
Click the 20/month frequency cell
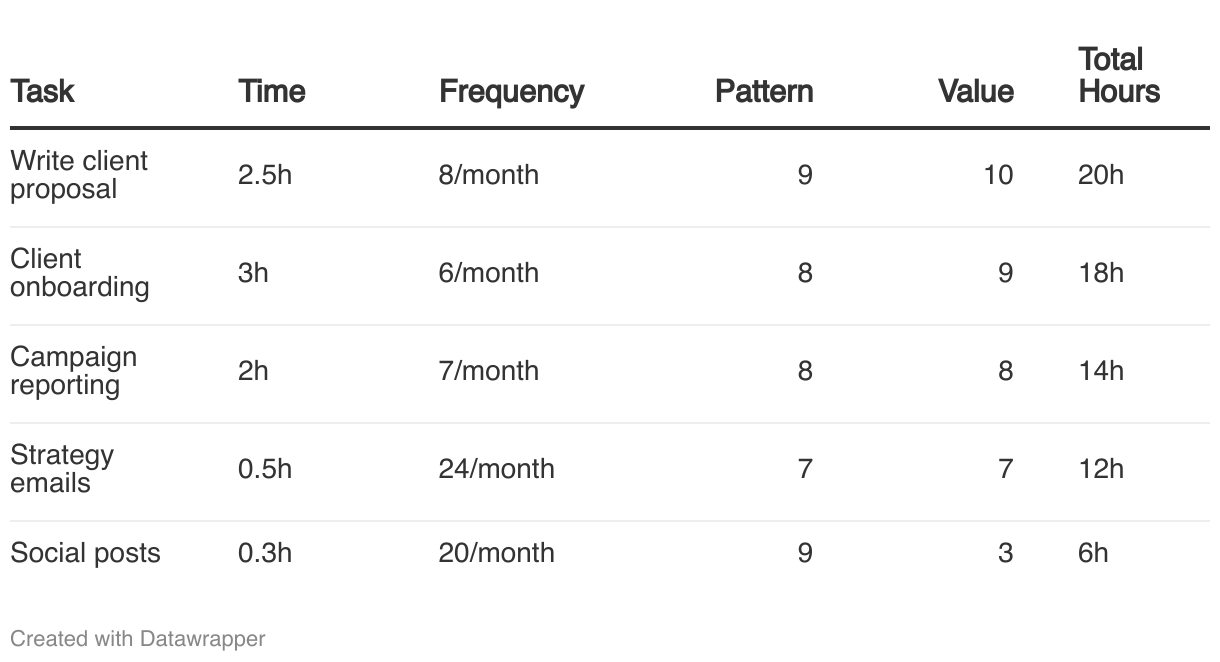click(x=496, y=553)
